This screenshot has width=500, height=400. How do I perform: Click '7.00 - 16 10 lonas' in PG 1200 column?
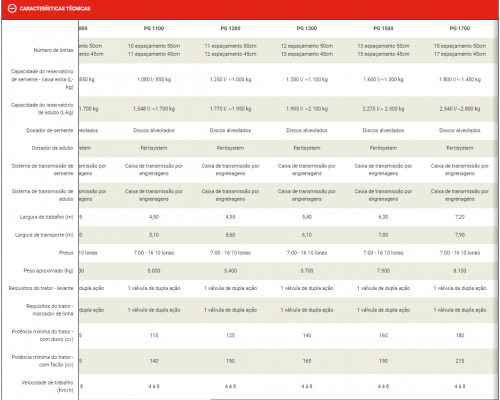pos(230,253)
